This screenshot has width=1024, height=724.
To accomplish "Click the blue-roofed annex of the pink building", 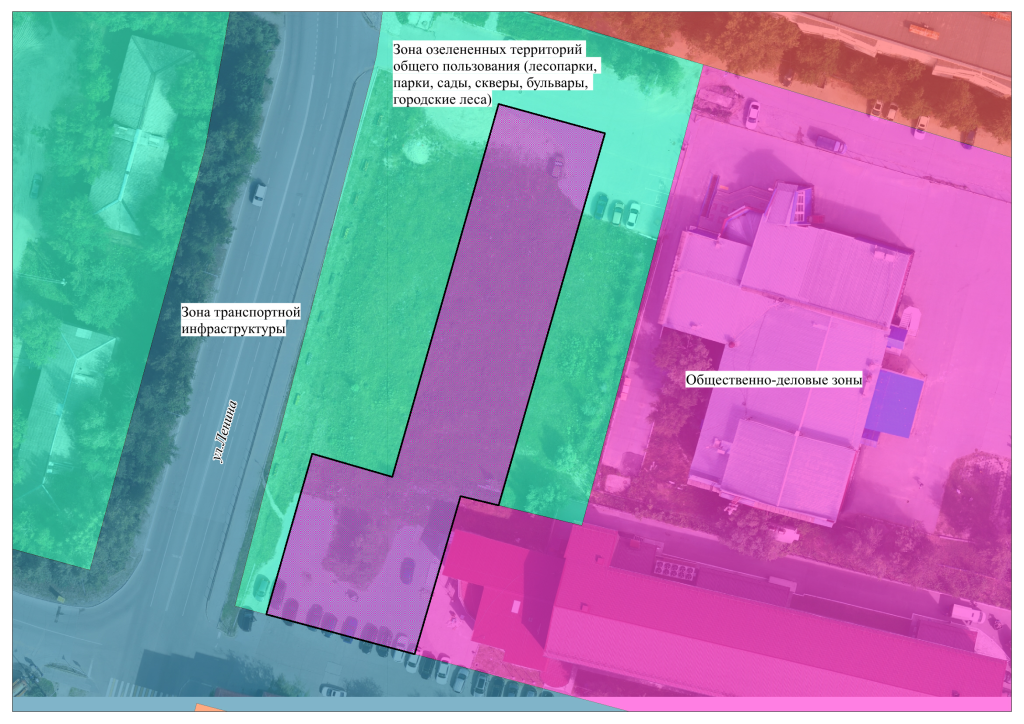I will tap(896, 404).
